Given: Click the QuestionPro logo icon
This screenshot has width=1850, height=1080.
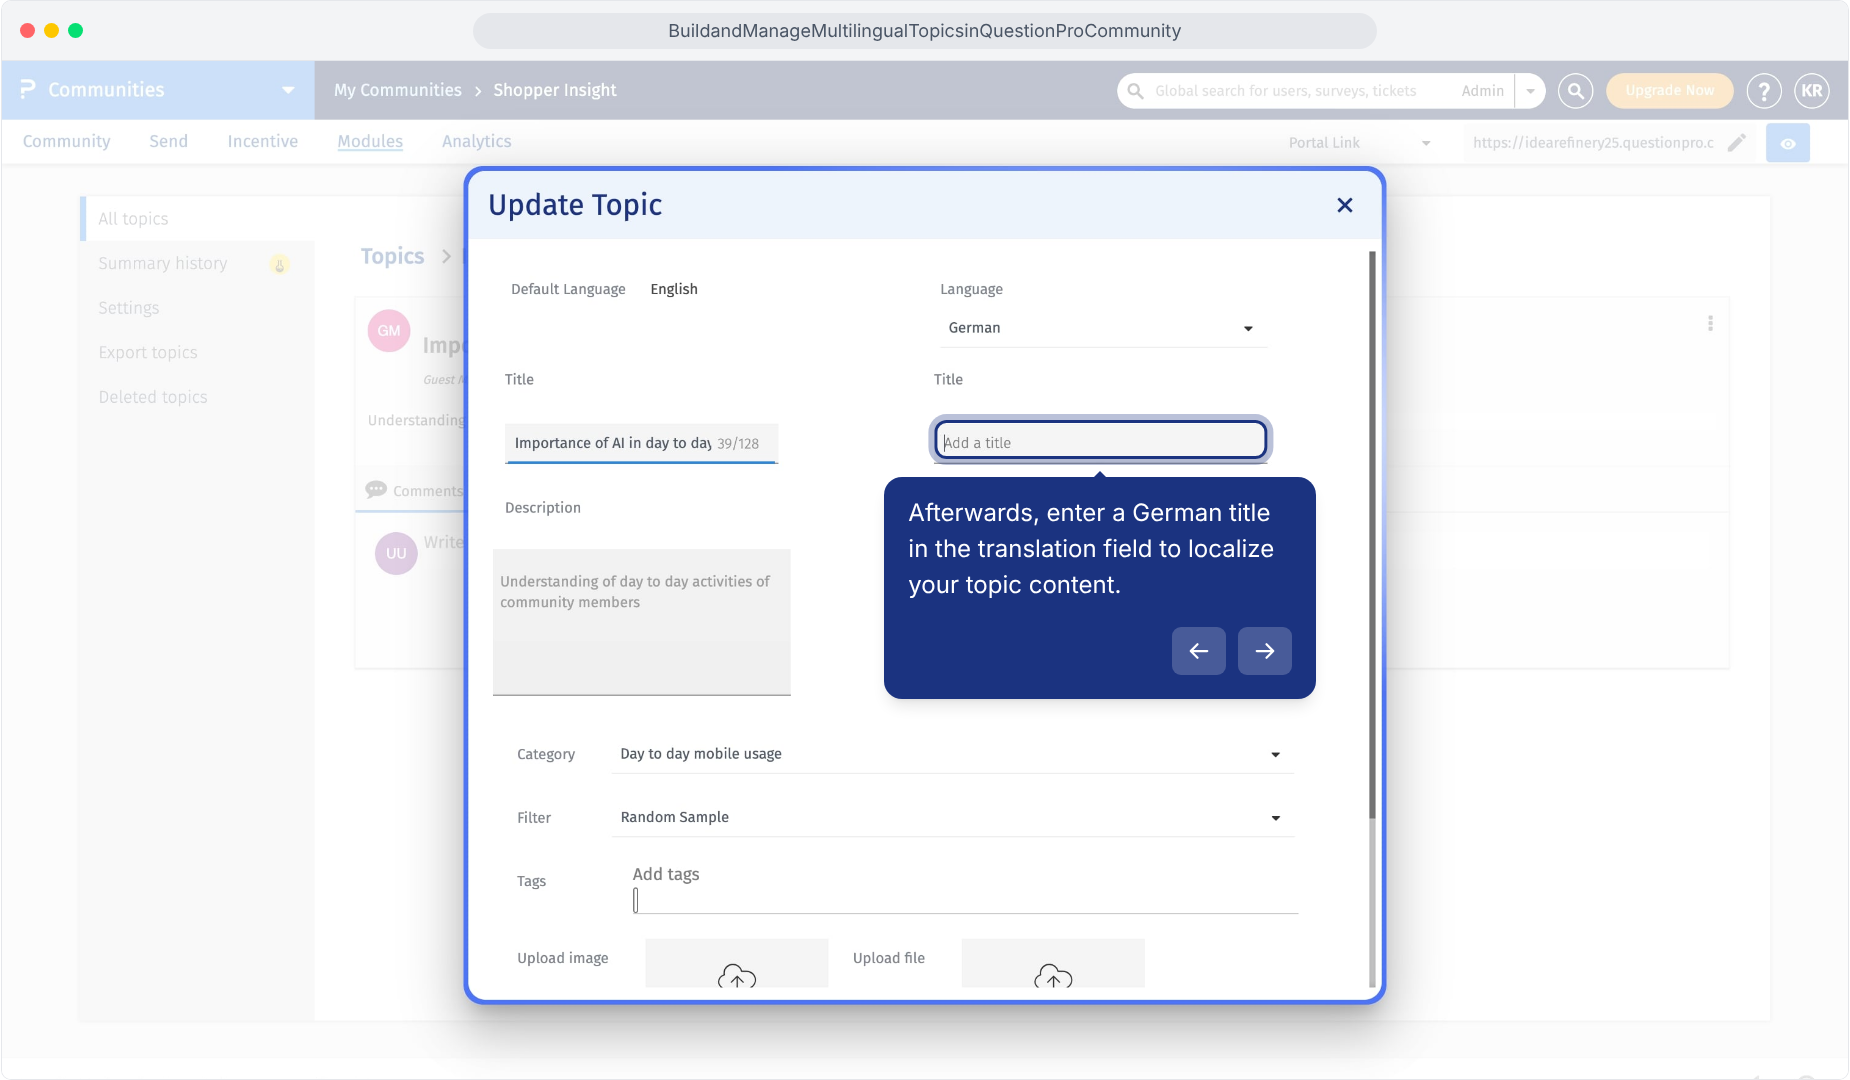Looking at the screenshot, I should pos(27,90).
